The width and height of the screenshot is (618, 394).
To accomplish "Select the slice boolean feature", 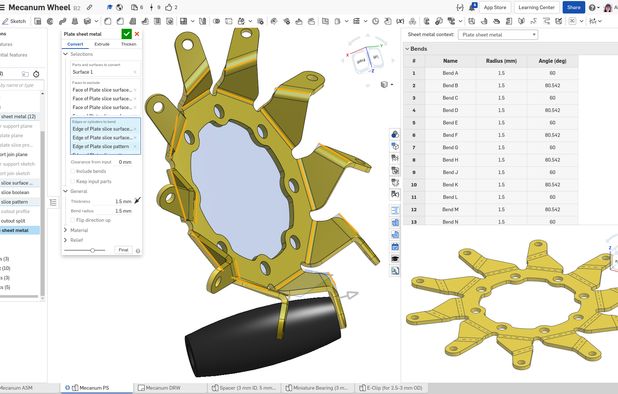I will tap(15, 193).
